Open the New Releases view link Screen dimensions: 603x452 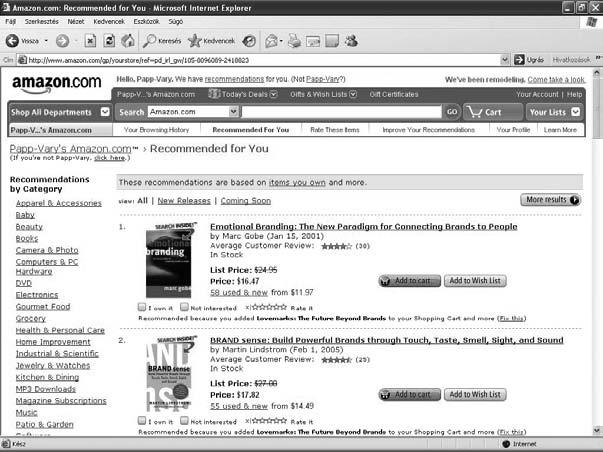[x=184, y=201]
